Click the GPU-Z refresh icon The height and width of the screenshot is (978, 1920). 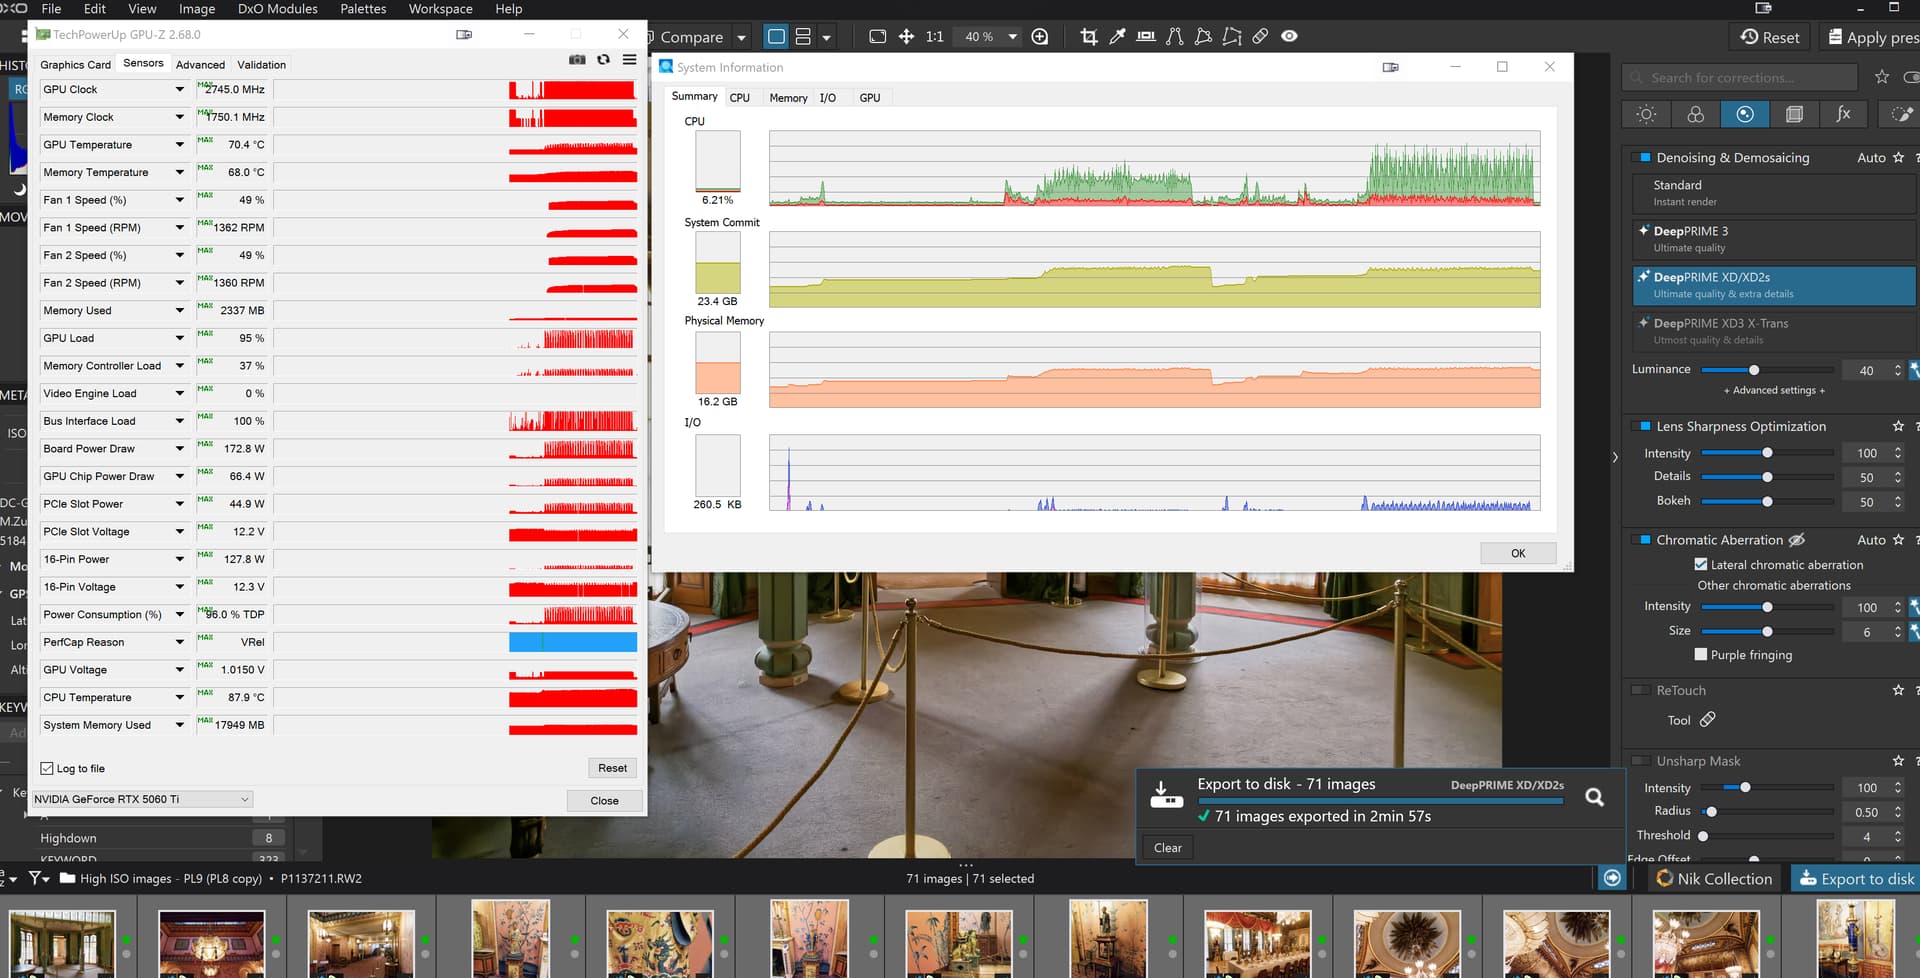(603, 60)
